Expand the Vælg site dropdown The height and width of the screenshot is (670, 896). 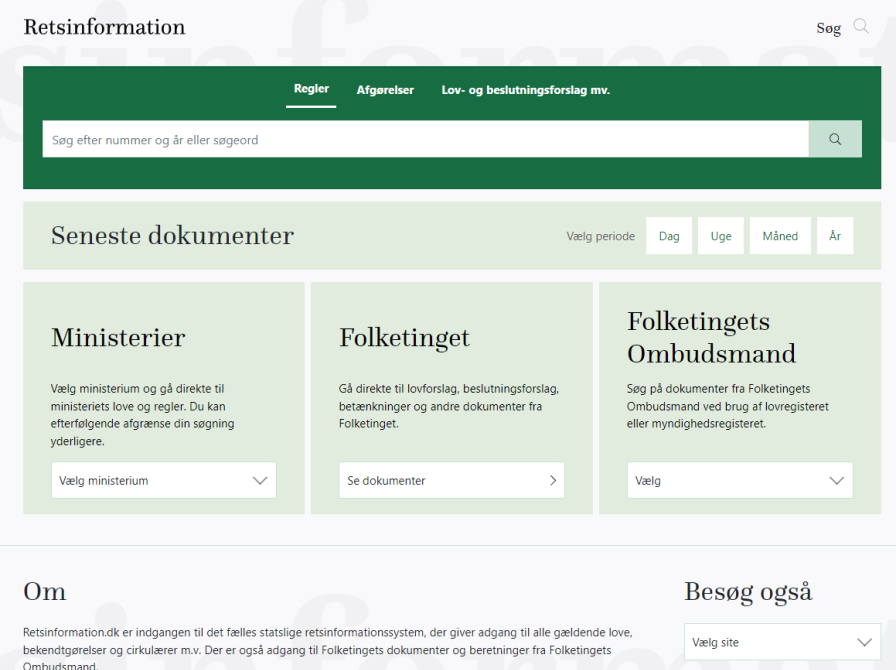tap(782, 642)
